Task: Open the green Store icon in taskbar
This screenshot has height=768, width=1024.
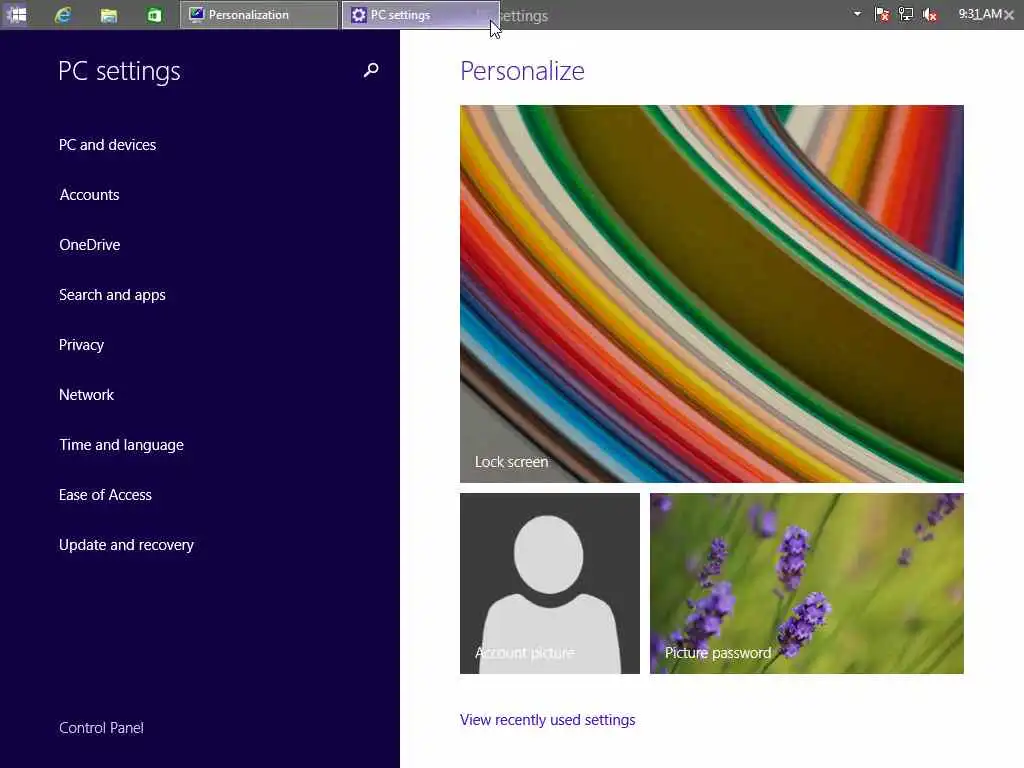Action: [x=154, y=15]
